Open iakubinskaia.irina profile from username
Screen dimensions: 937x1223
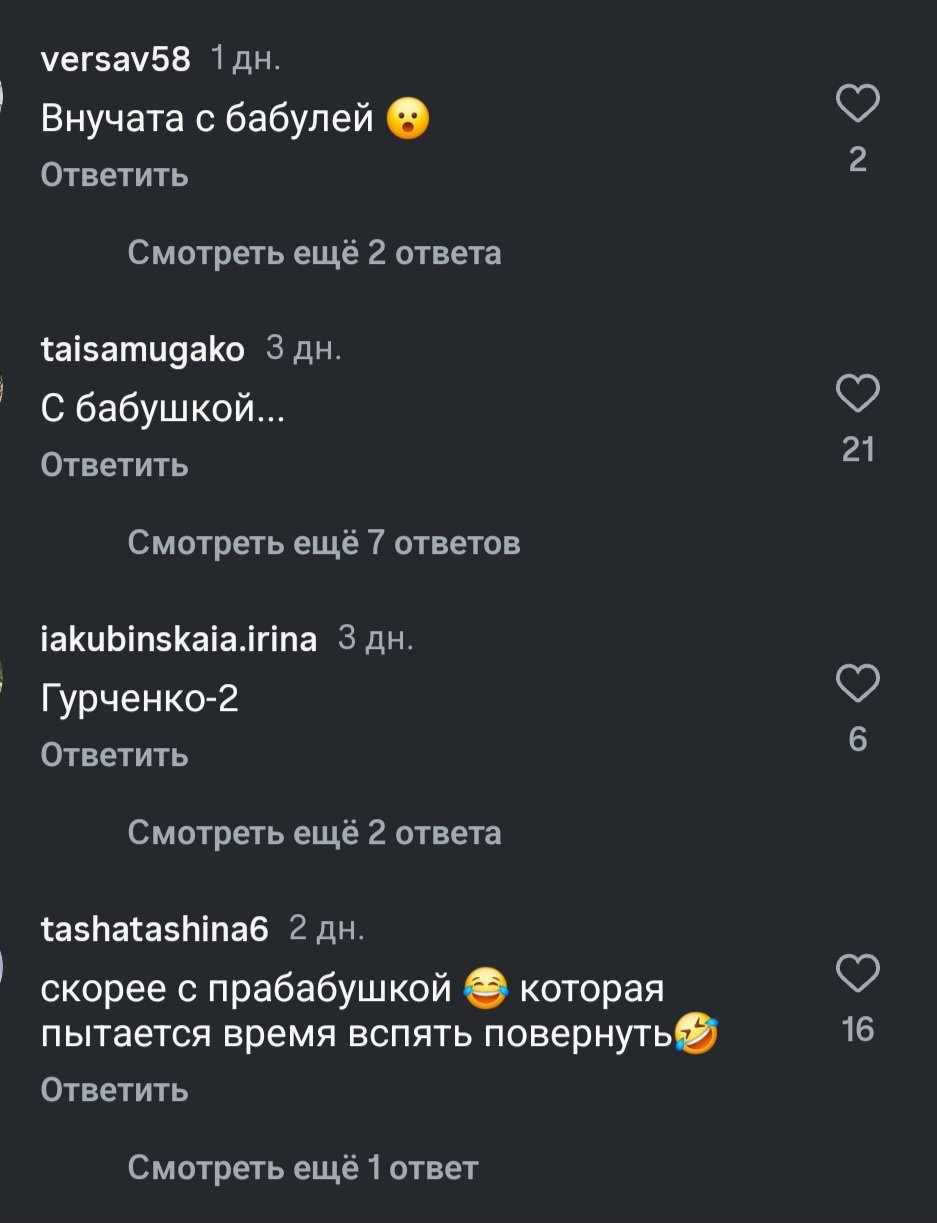179,640
